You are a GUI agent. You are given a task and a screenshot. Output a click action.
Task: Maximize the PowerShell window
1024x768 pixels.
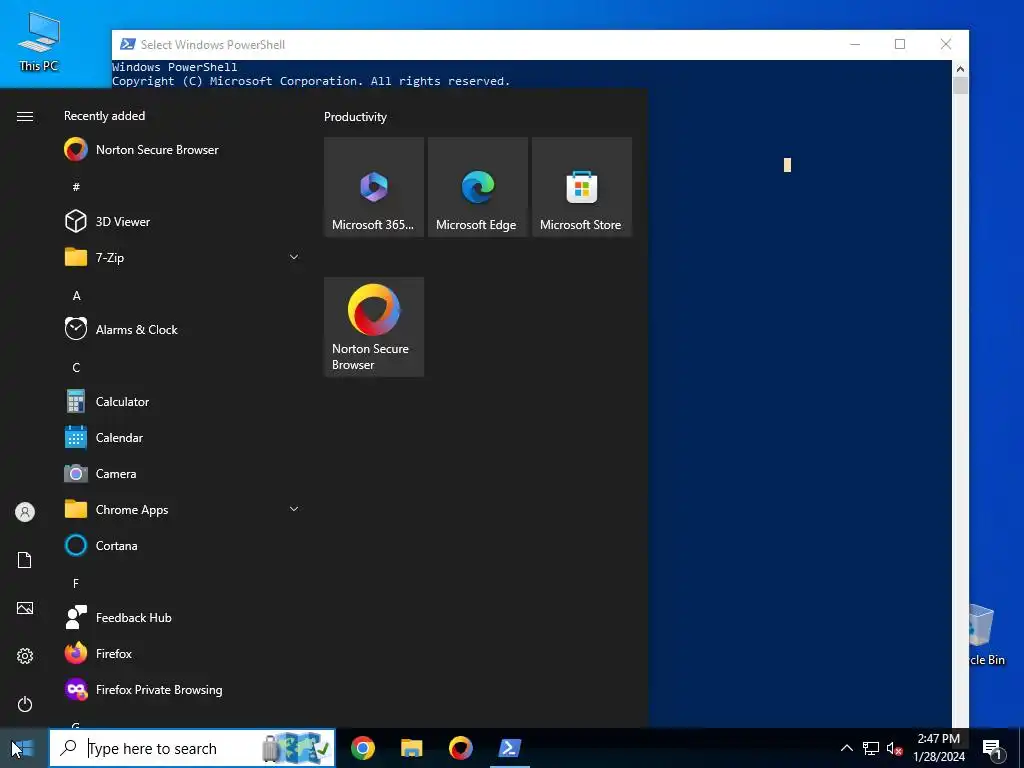point(900,44)
